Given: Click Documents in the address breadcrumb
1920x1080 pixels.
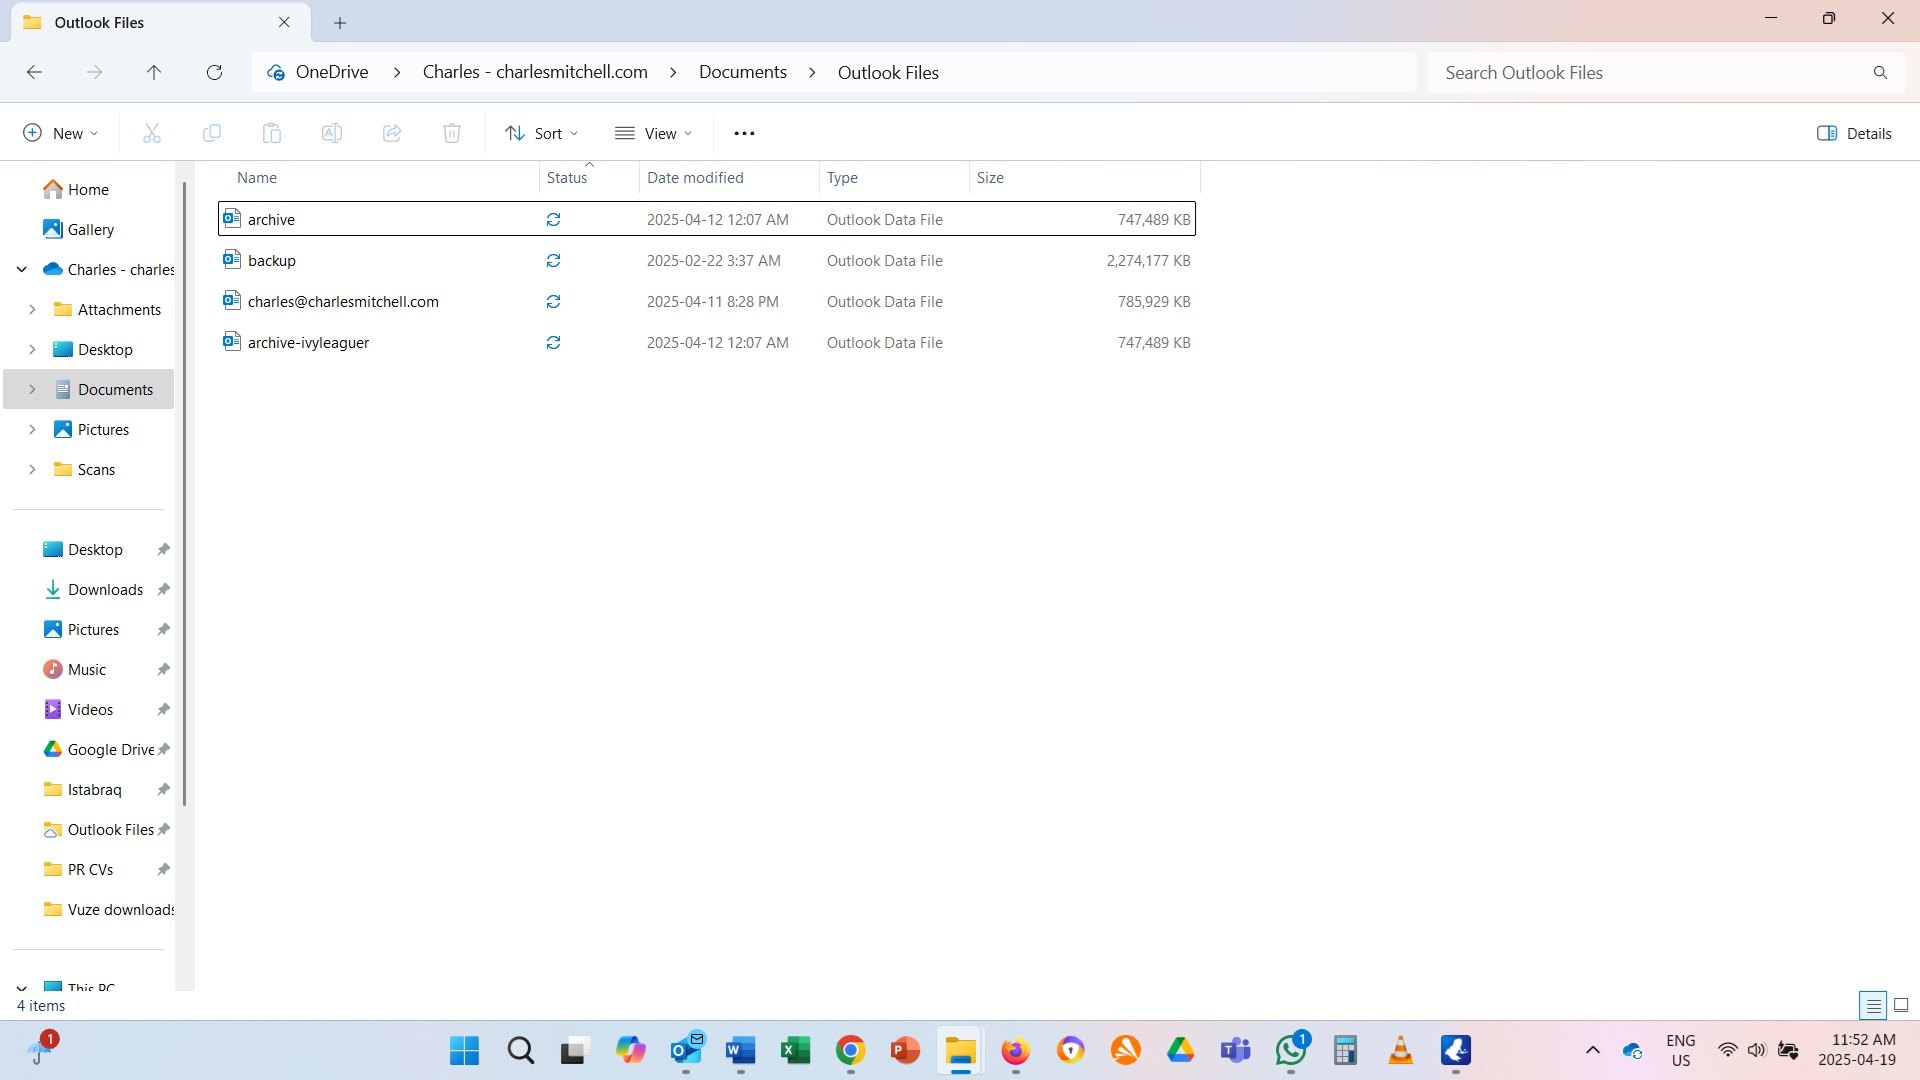Looking at the screenshot, I should pos(743,72).
